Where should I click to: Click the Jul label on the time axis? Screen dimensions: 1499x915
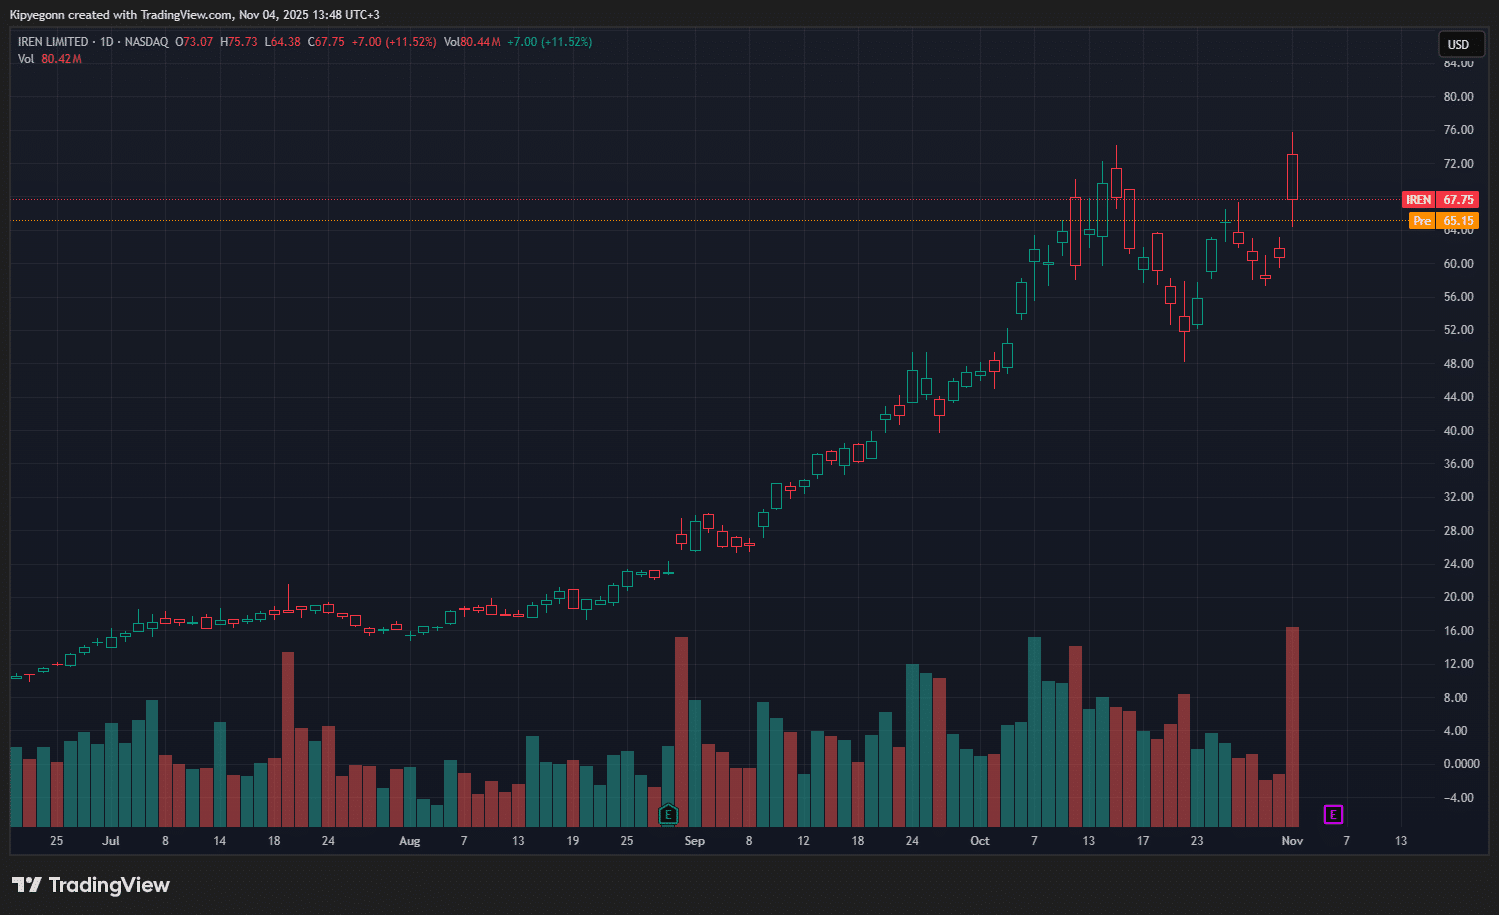111,841
